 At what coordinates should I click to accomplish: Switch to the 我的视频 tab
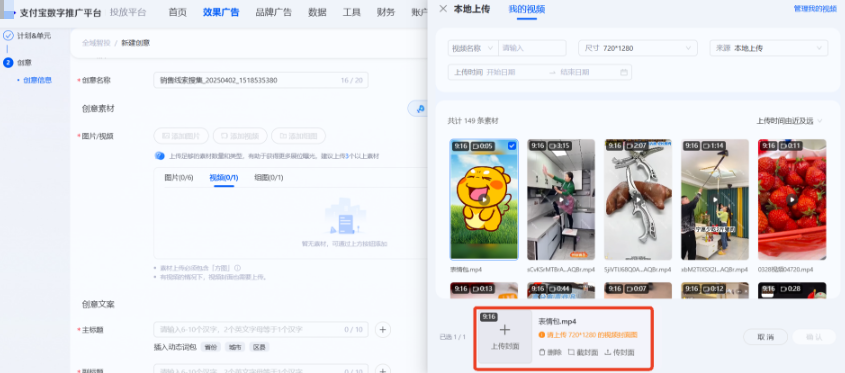(x=527, y=9)
